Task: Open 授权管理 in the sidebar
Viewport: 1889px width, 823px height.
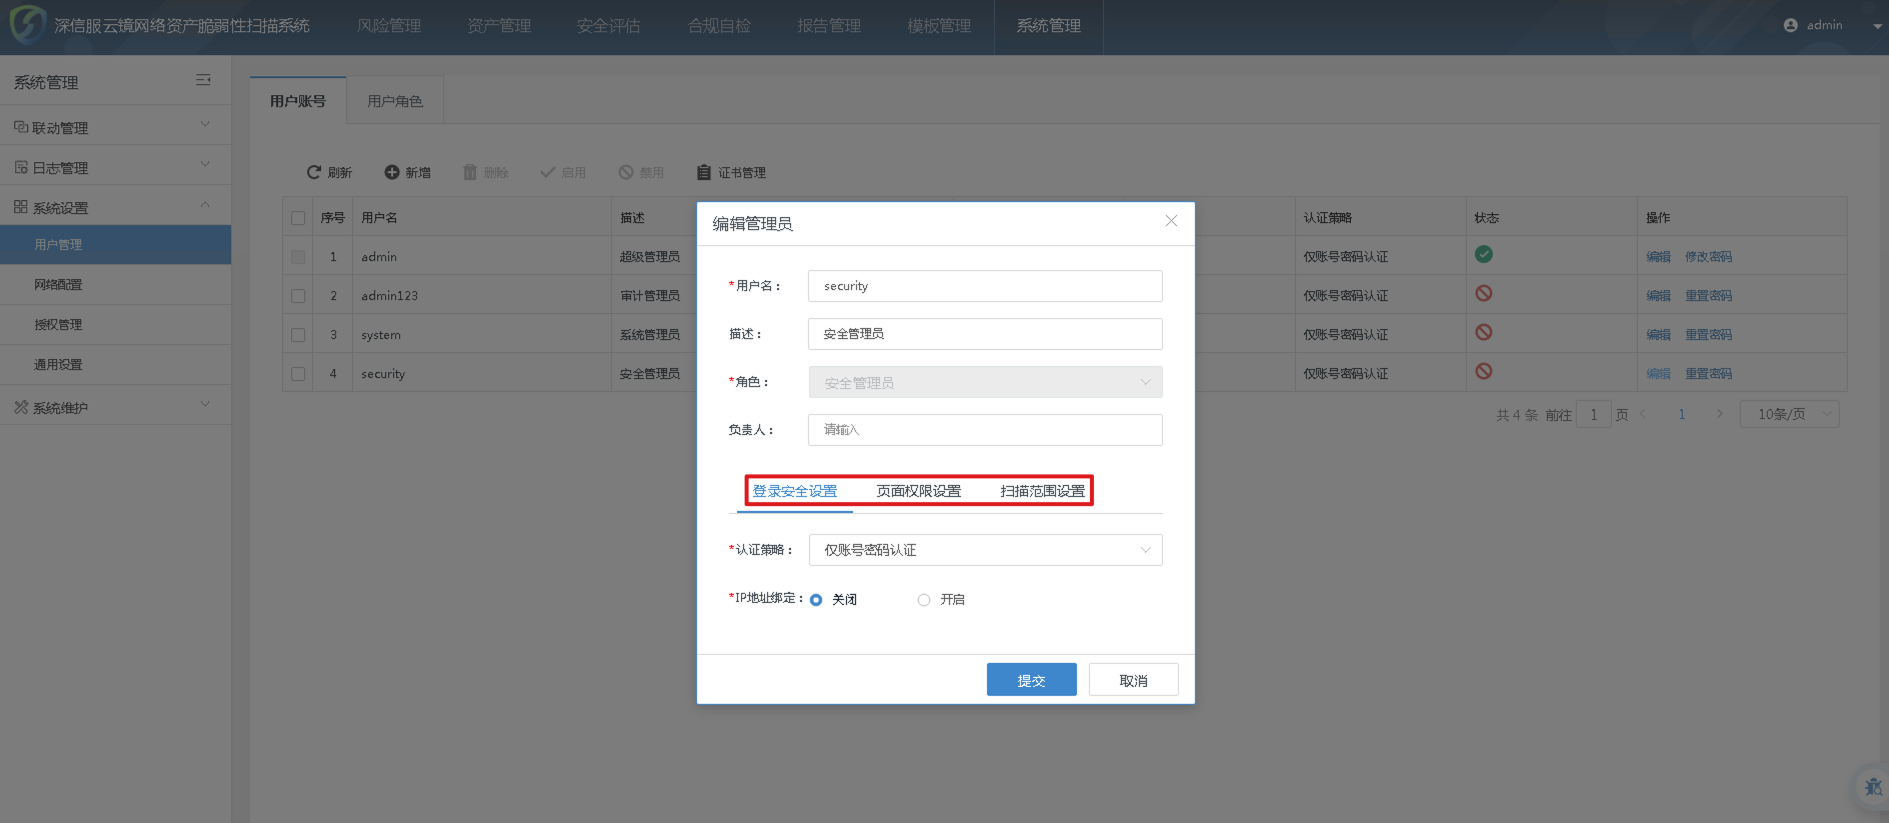Action: pos(115,325)
